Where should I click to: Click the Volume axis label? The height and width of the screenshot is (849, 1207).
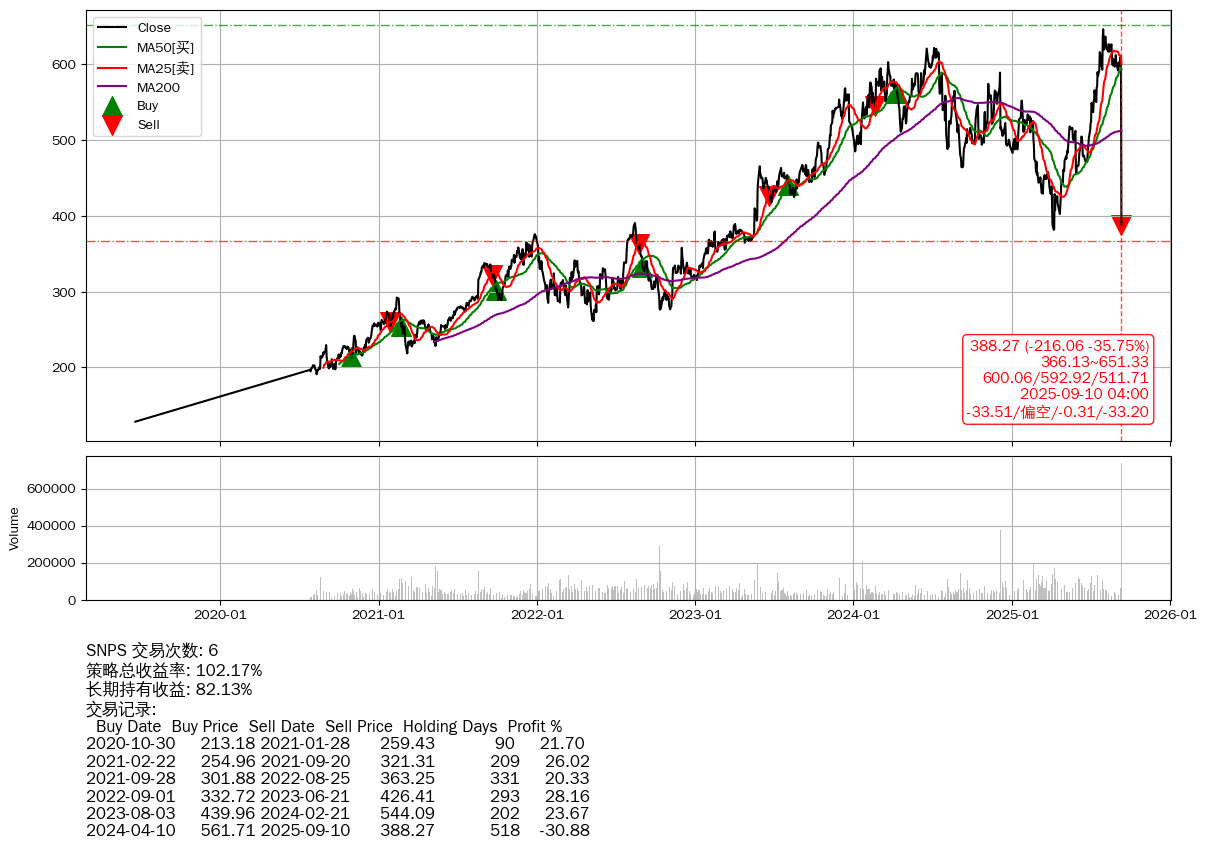14,528
